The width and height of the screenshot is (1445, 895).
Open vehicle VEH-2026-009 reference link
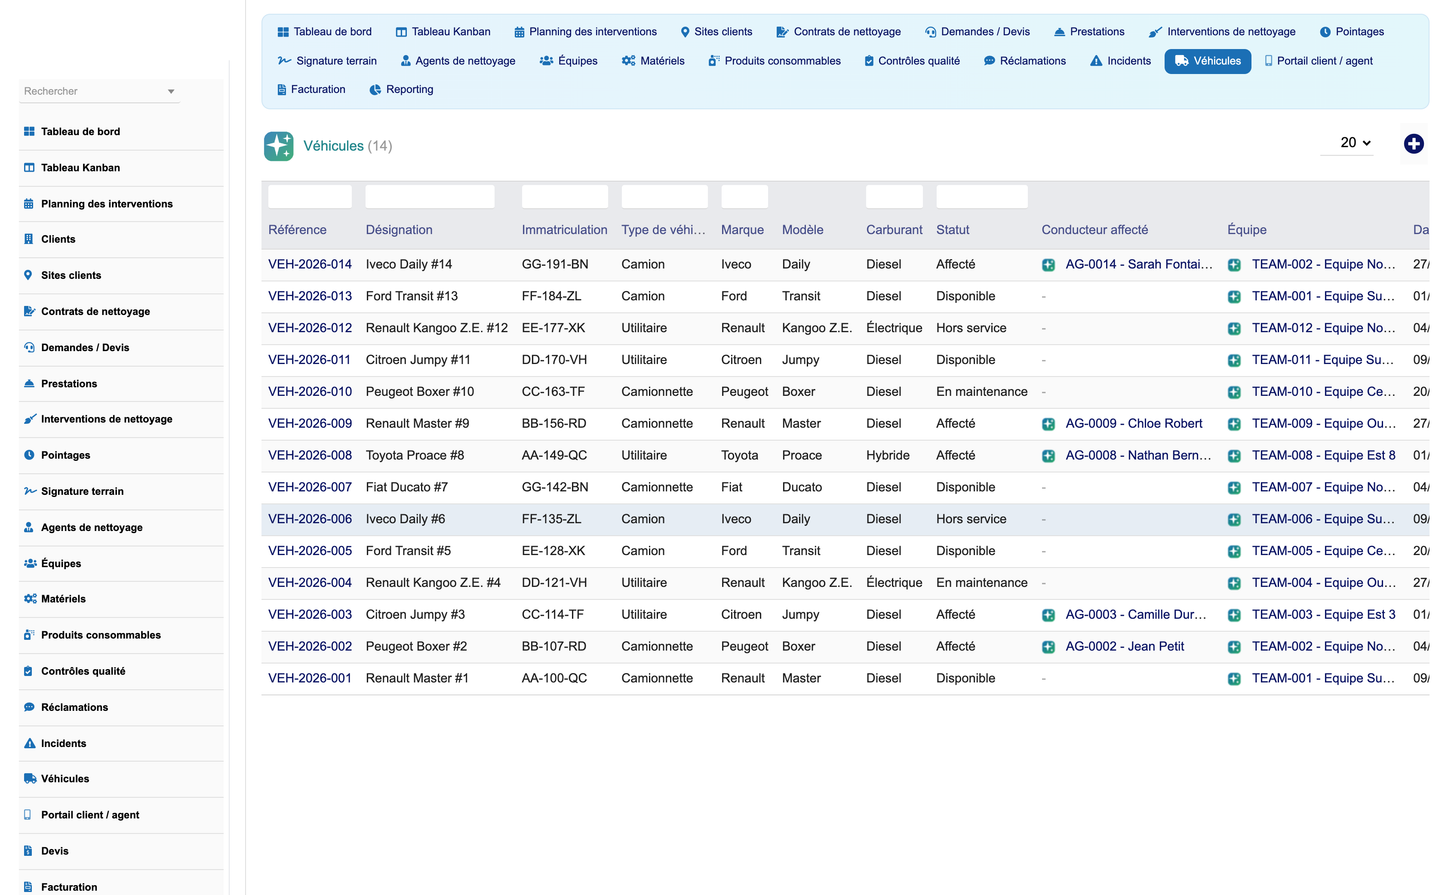tap(310, 424)
